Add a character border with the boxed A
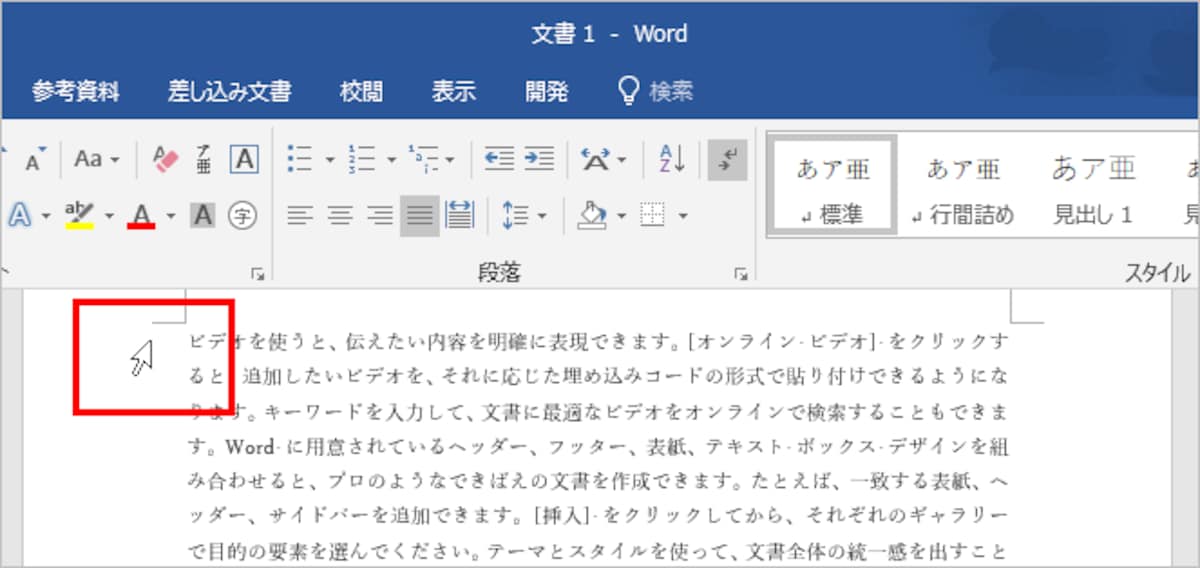The image size is (1200, 568). coord(244,159)
